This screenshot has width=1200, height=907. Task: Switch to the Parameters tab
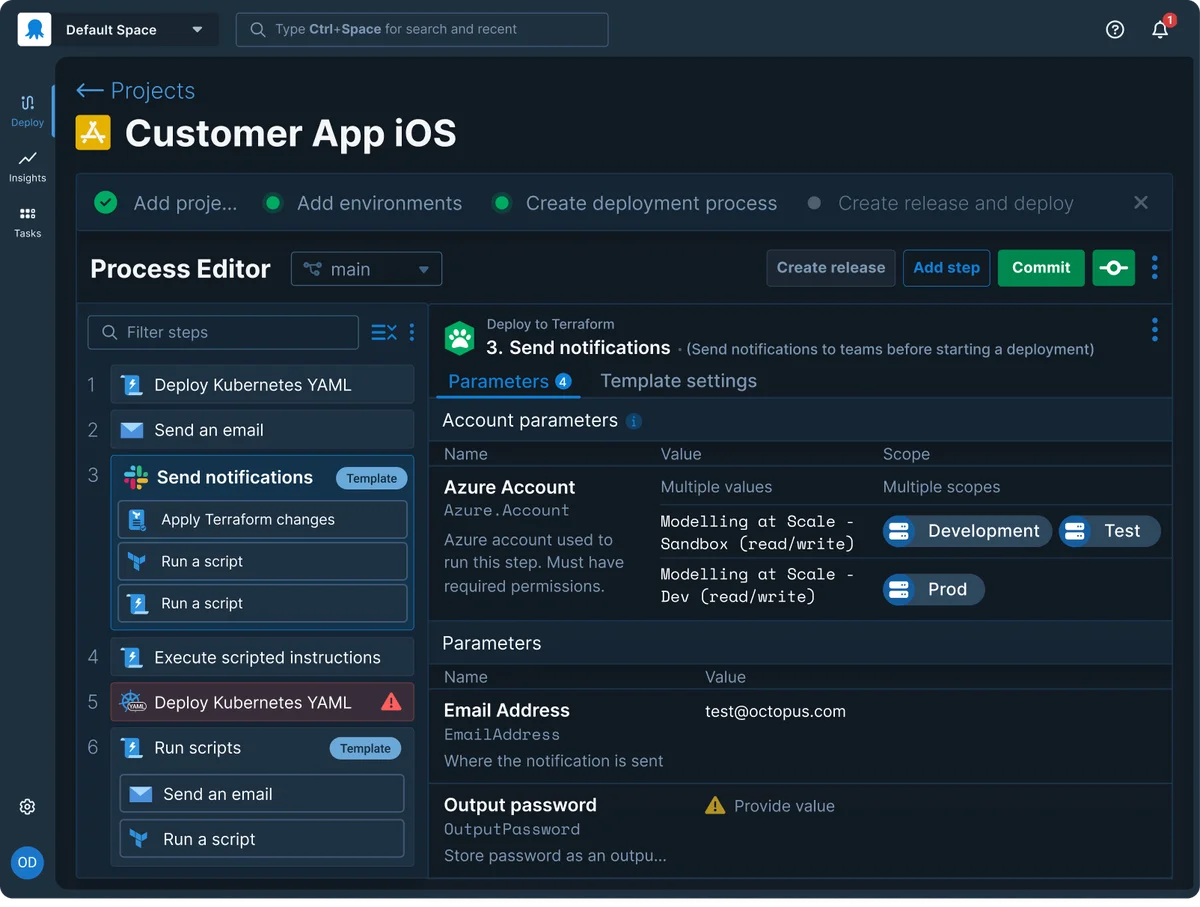point(508,381)
